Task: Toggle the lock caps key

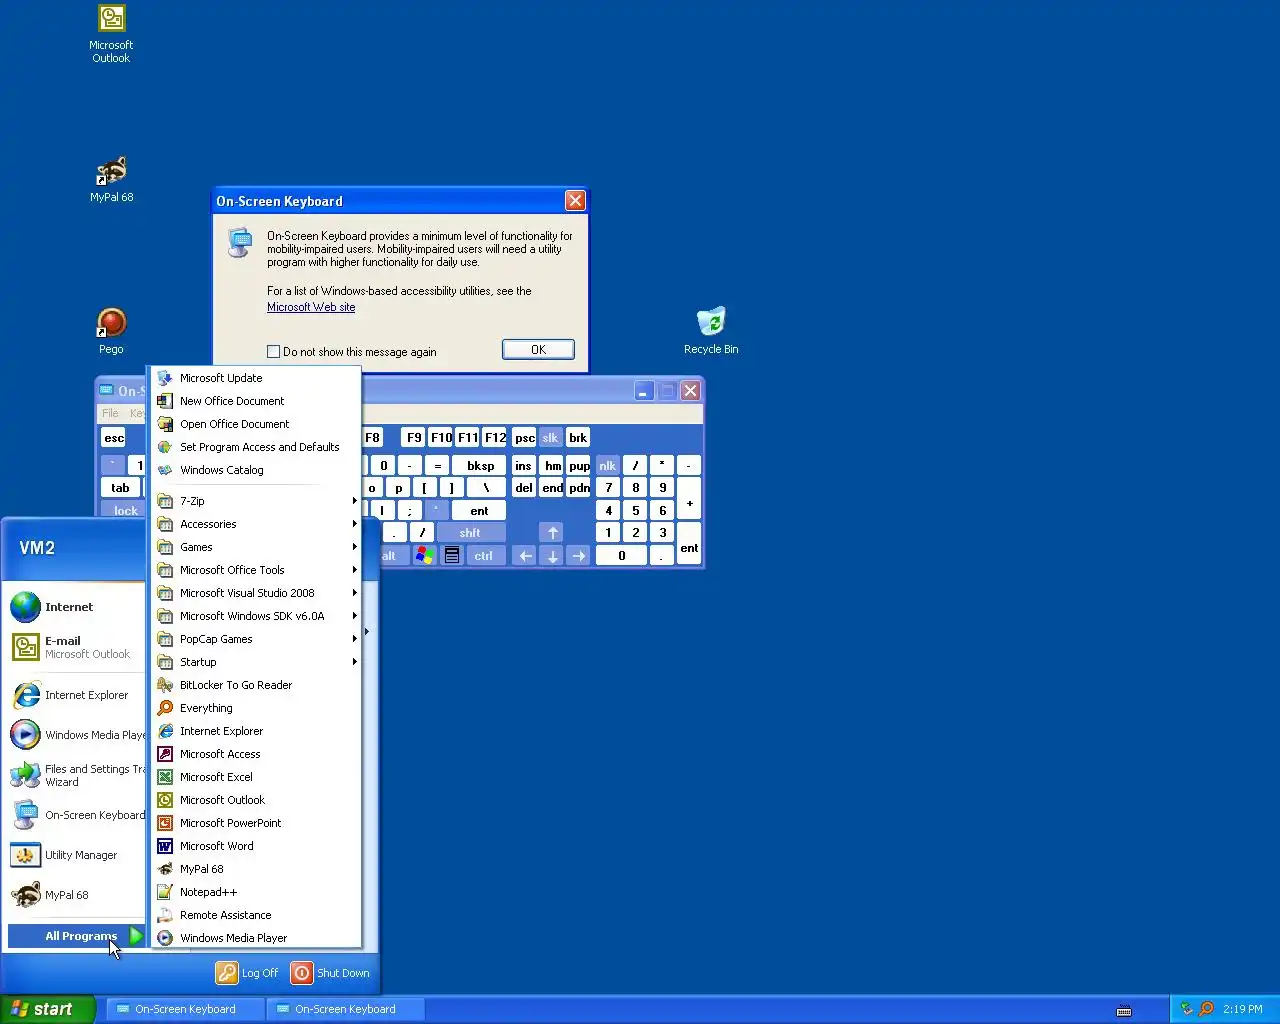Action: click(x=124, y=511)
